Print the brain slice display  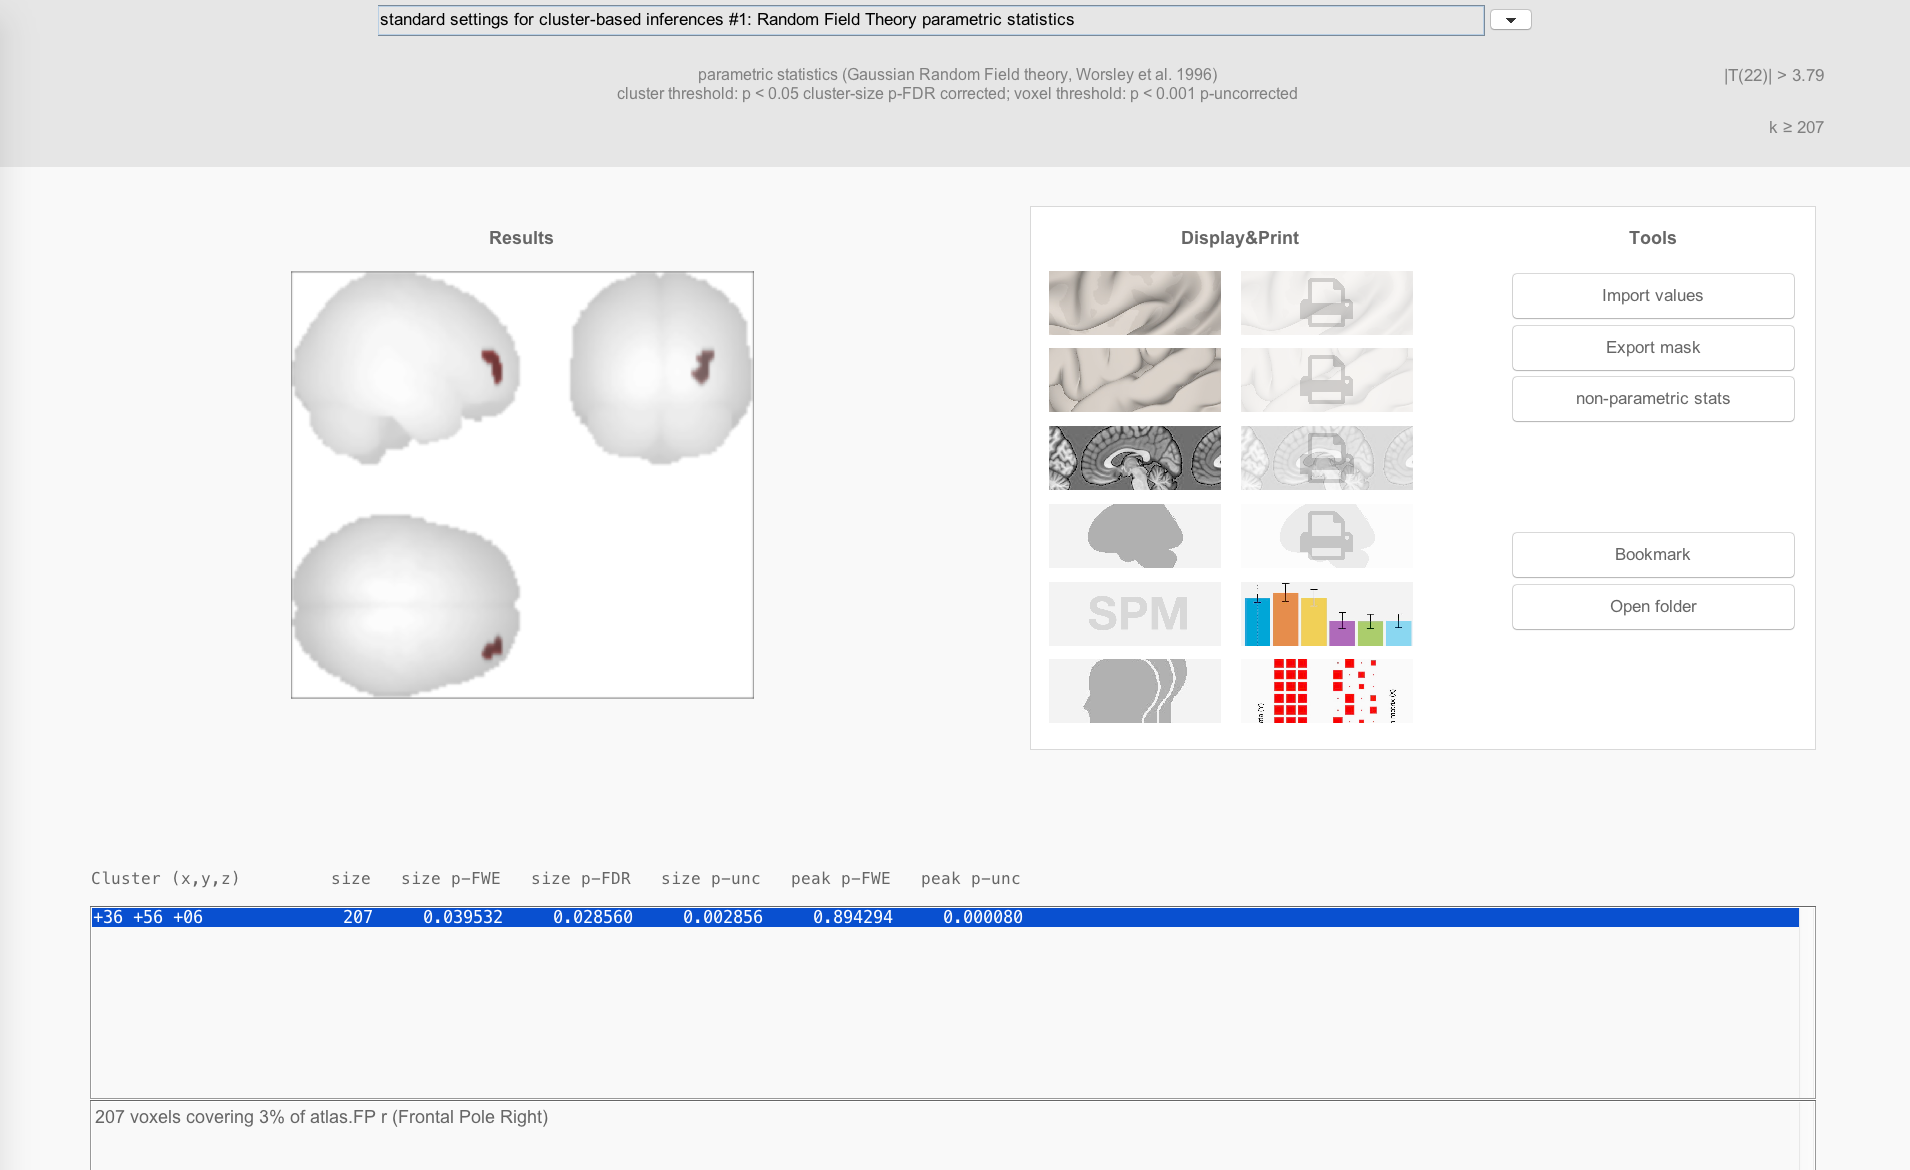tap(1326, 458)
